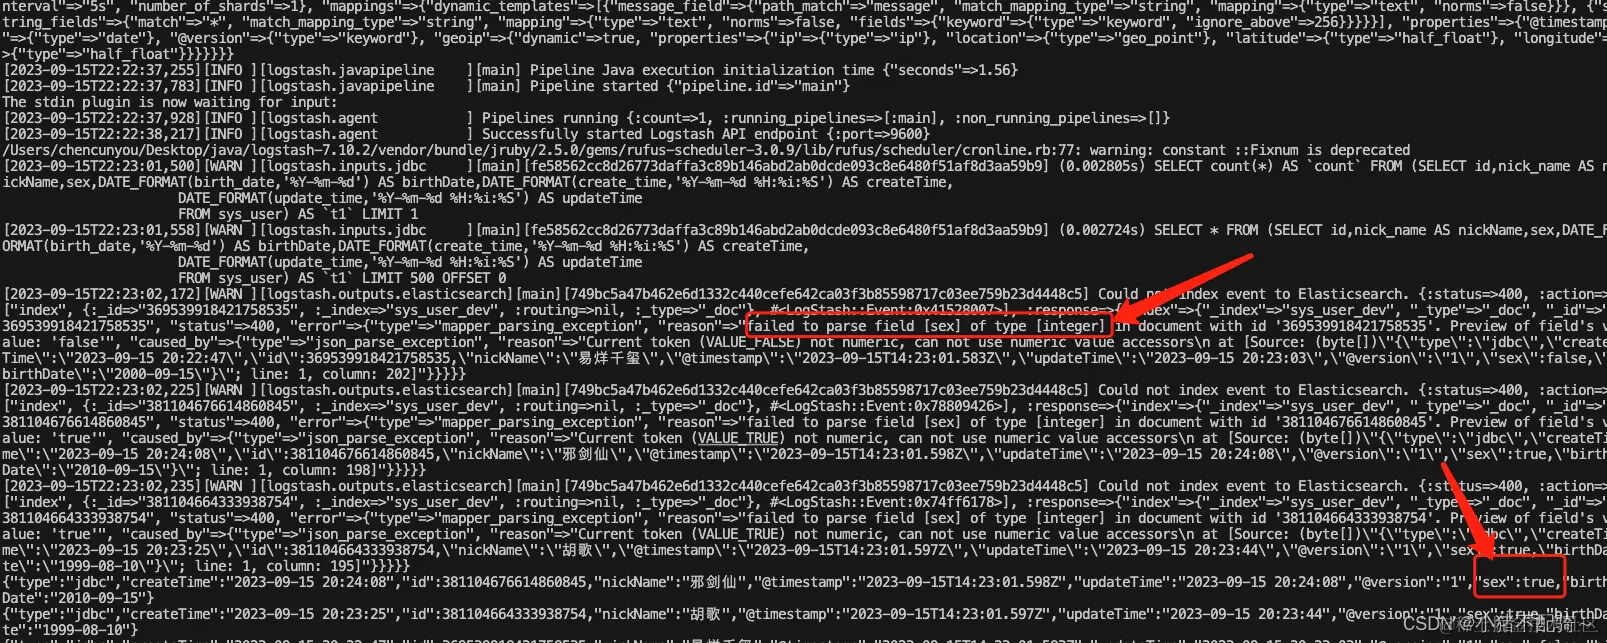Click the red arrow pointing at the parse error
Screen dimensions: 1607x643
(x=1180, y=290)
